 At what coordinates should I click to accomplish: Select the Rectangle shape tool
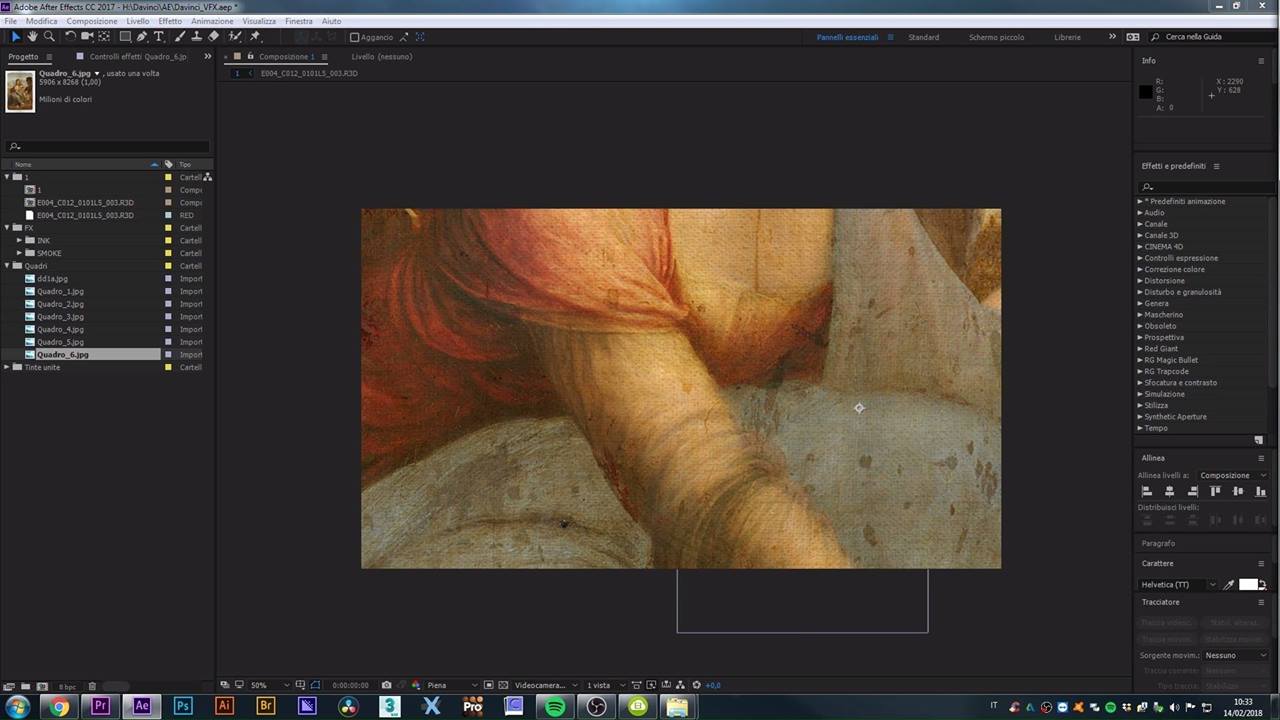click(x=125, y=37)
